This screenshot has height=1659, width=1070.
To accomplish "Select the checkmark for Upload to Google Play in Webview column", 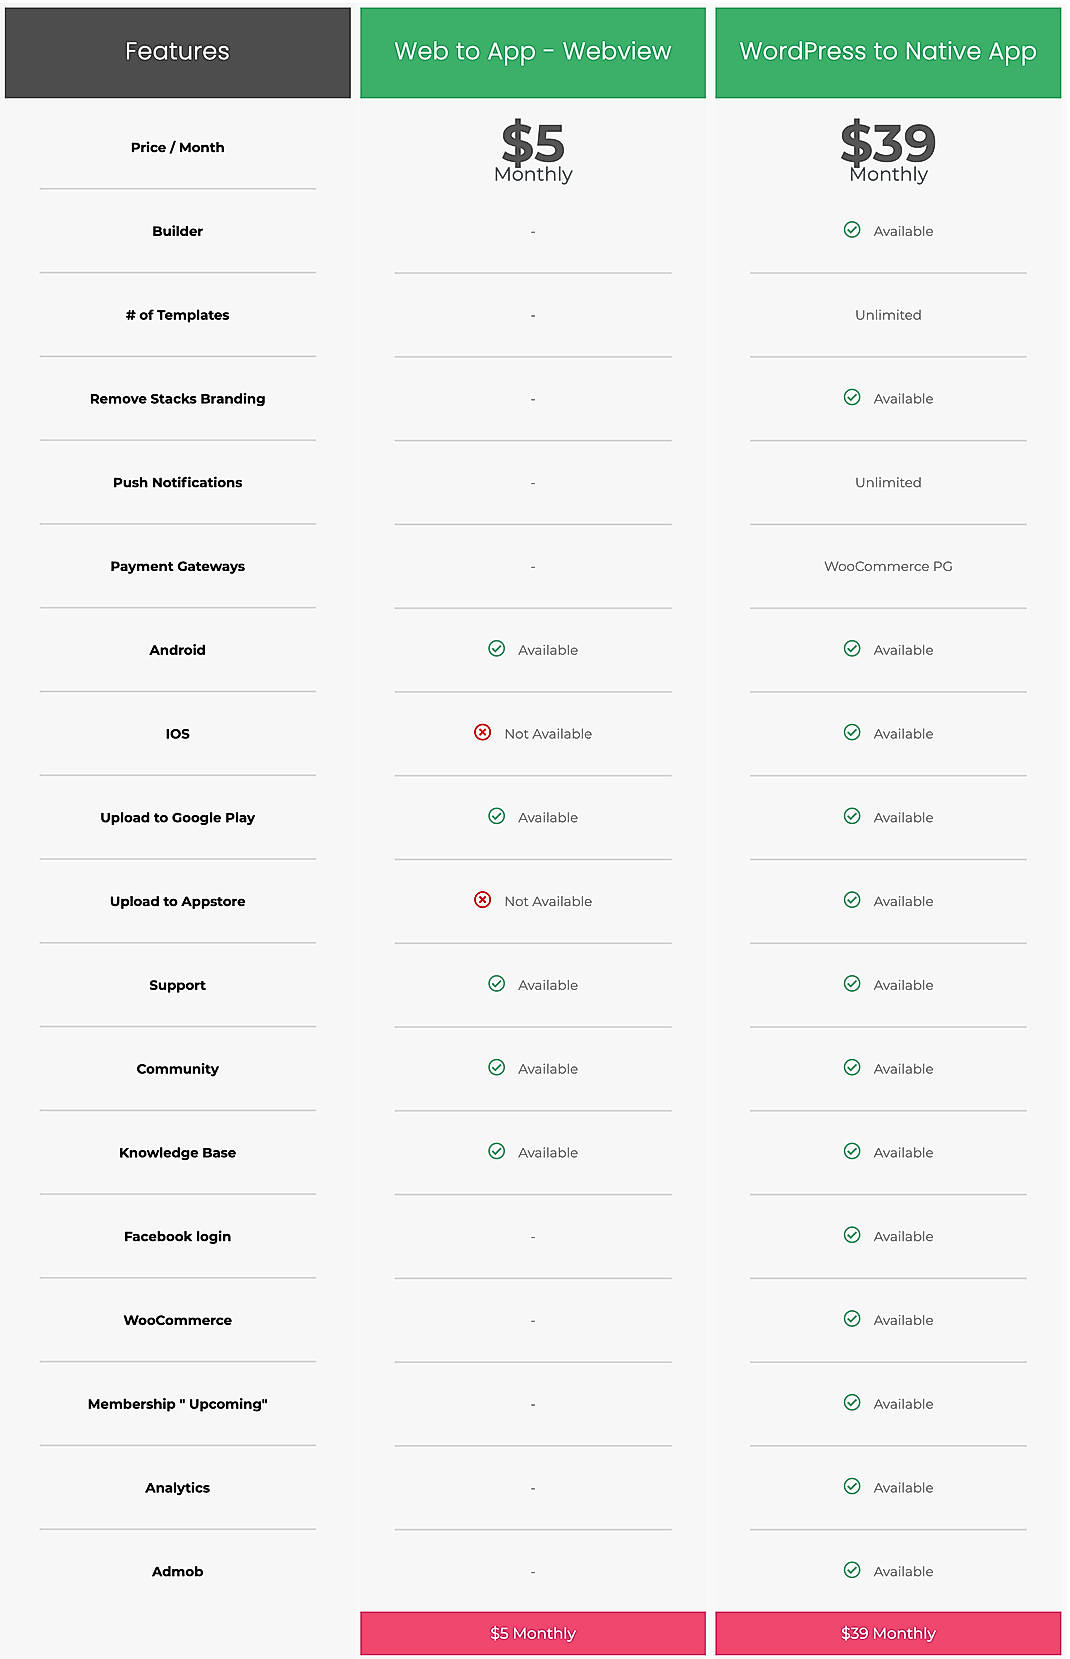I will [495, 817].
